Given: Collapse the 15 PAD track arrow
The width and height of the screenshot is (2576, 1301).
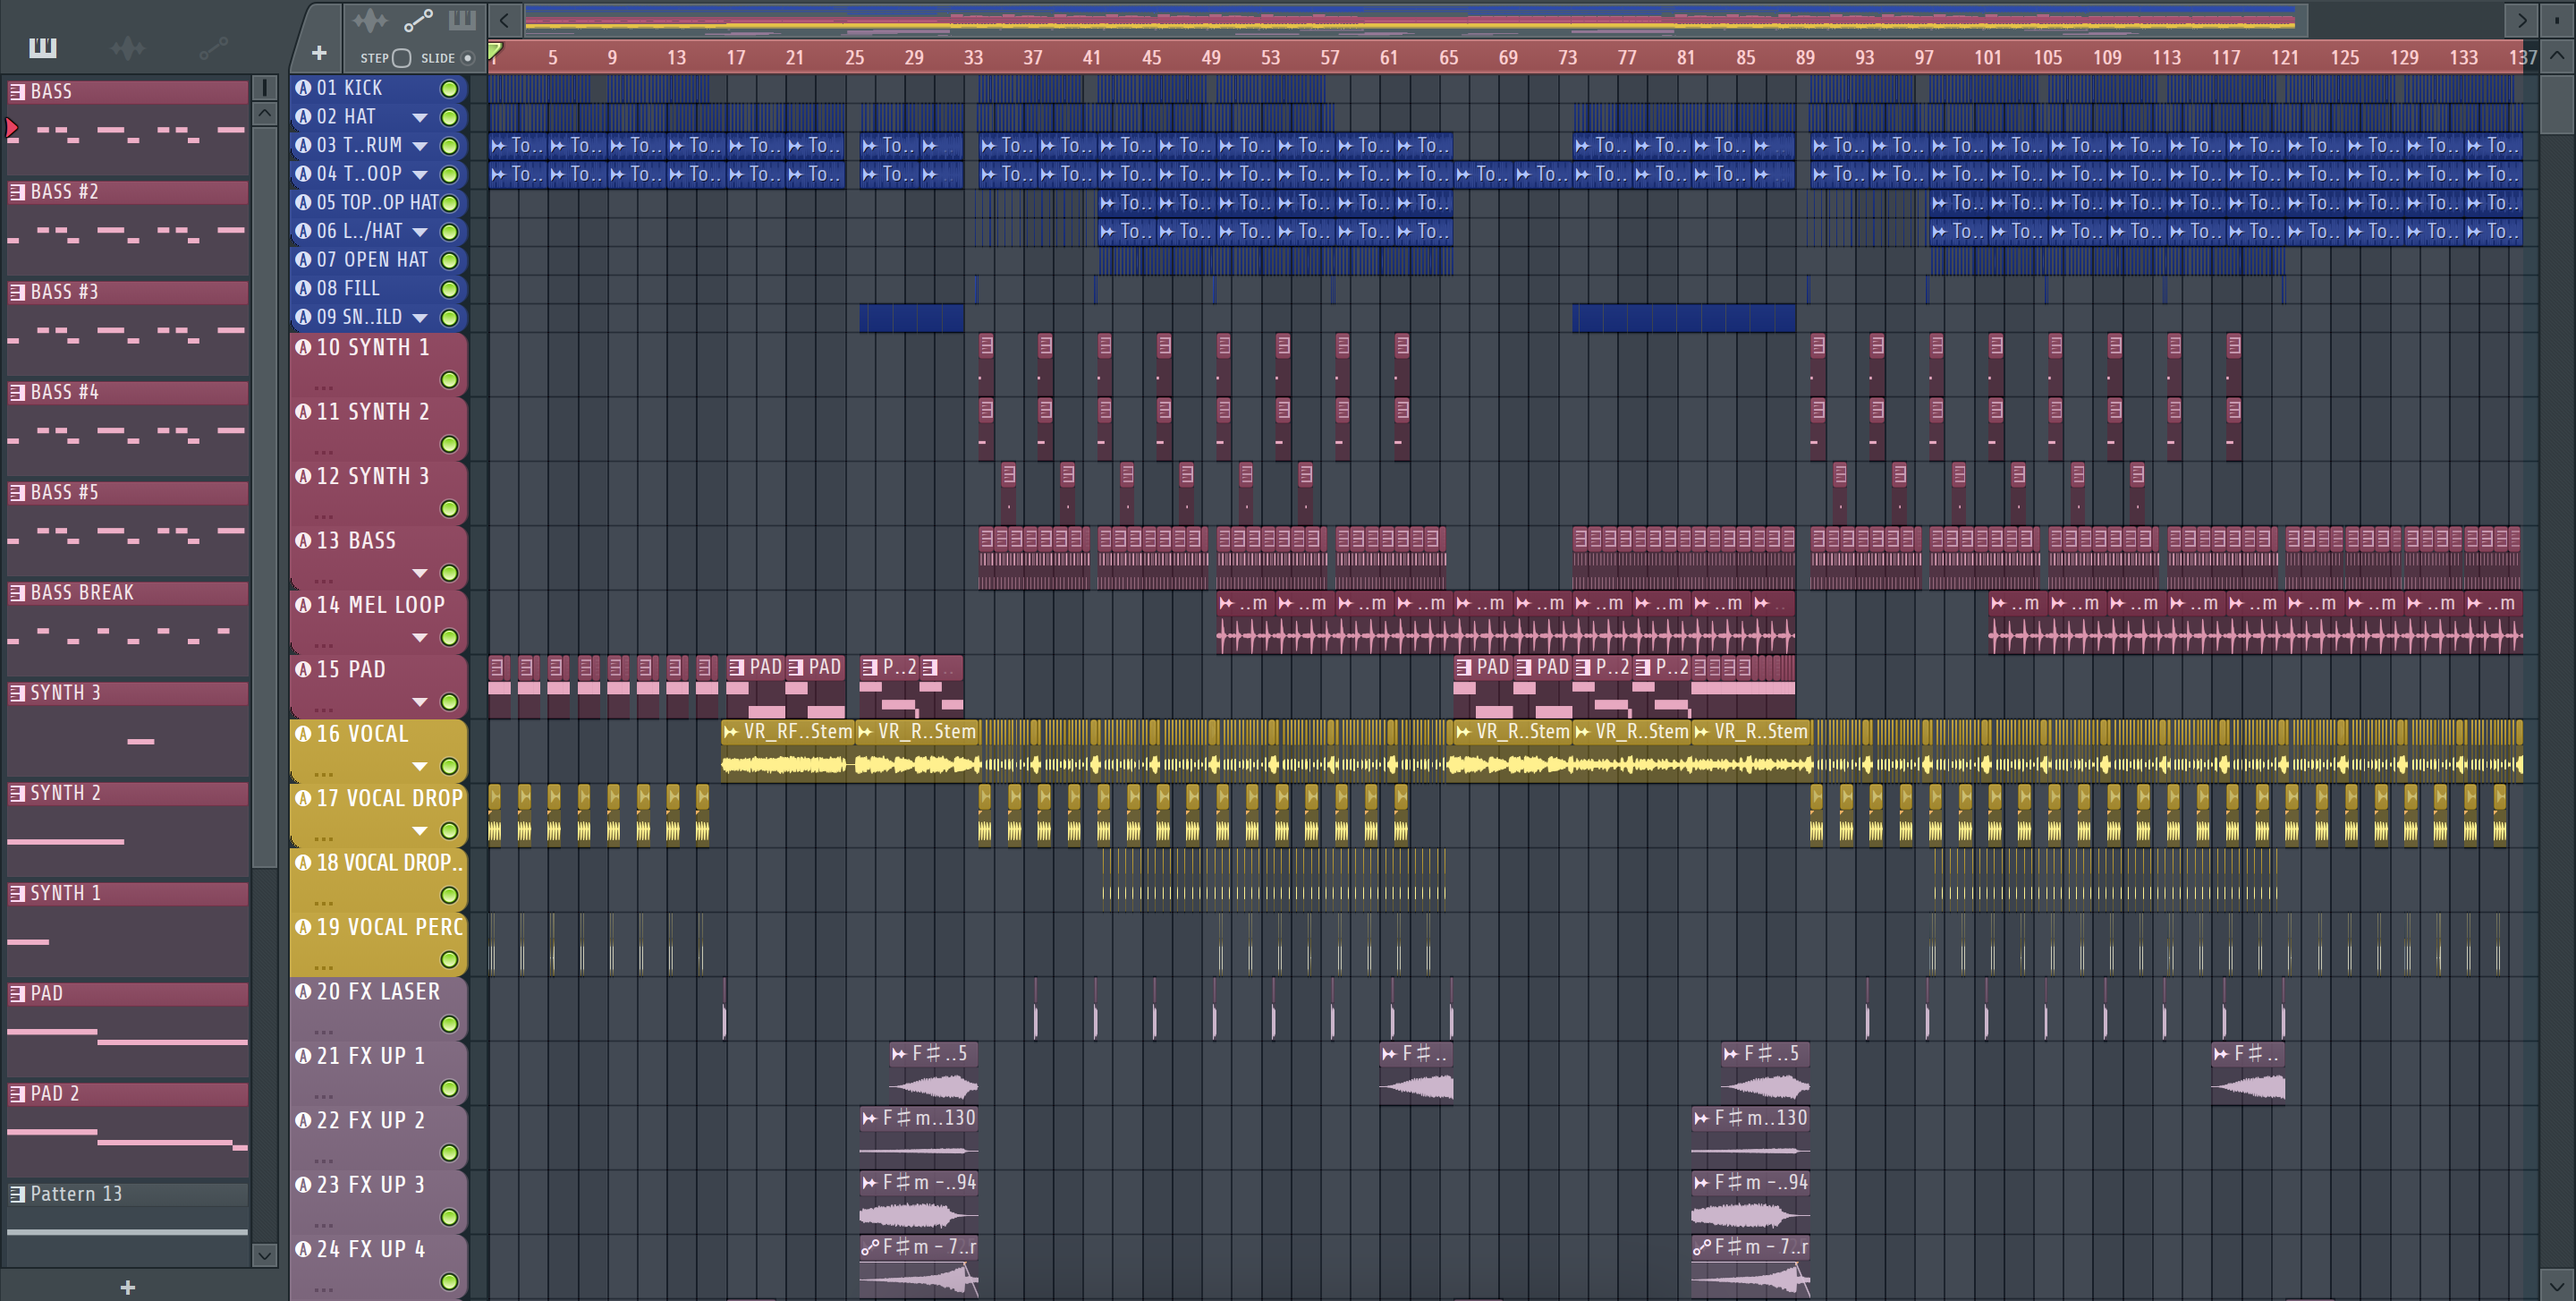Looking at the screenshot, I should 420,702.
